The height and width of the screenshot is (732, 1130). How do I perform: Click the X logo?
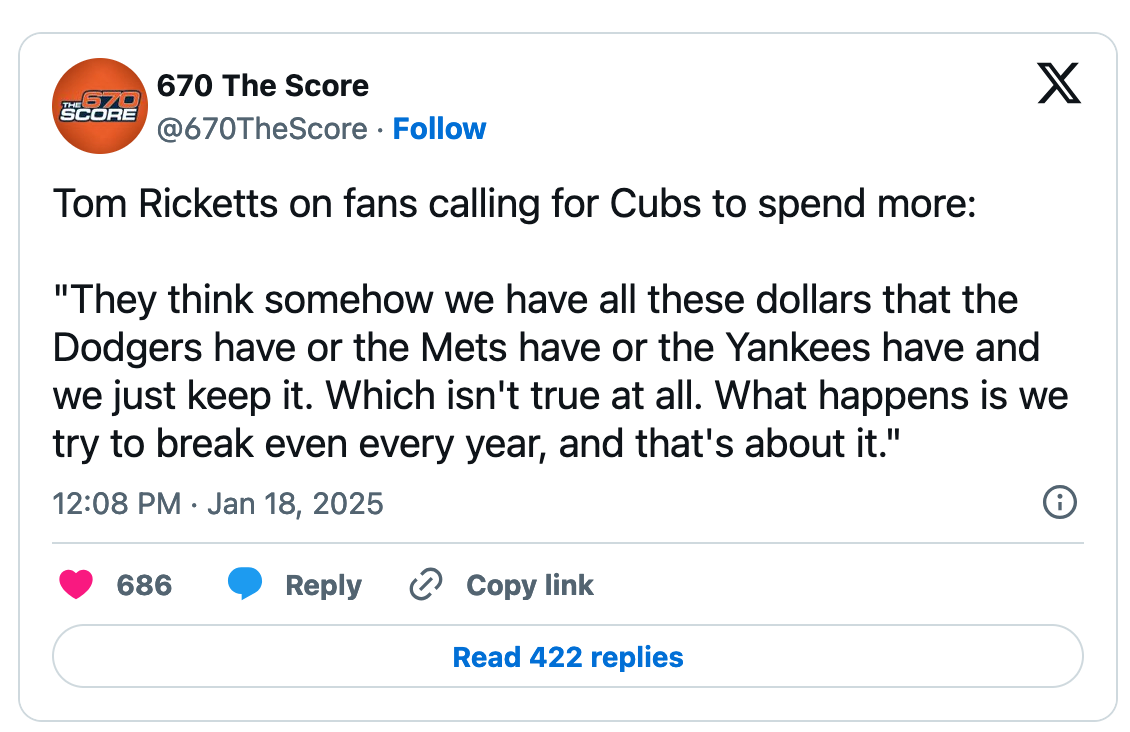[1059, 84]
